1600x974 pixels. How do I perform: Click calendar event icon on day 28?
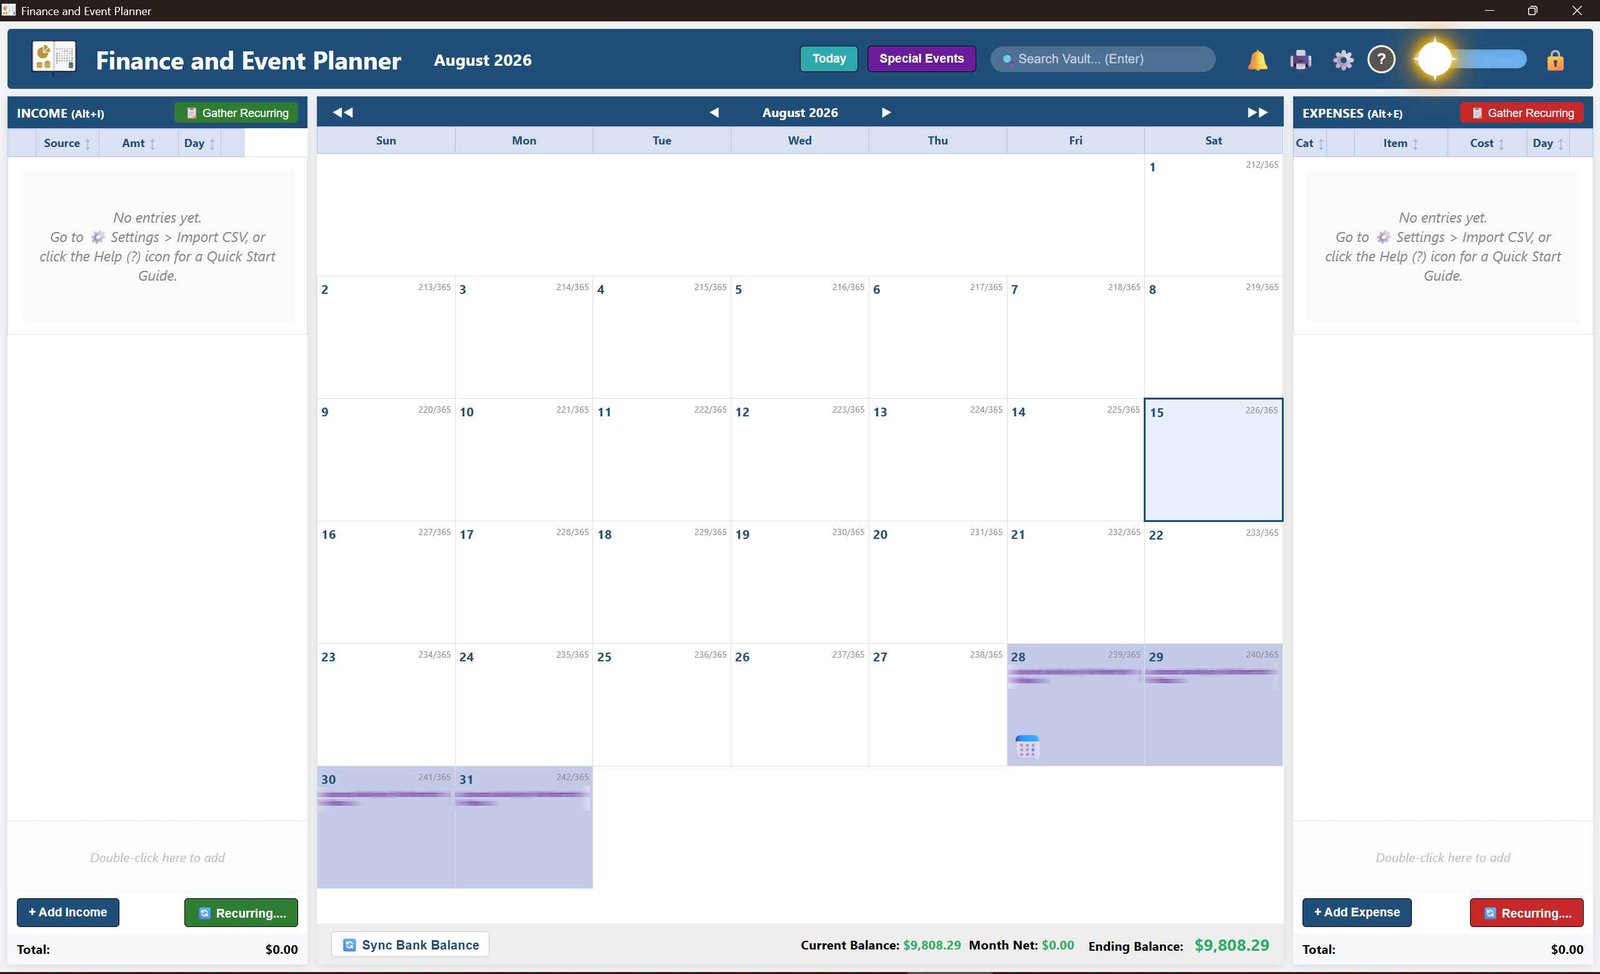(x=1027, y=746)
